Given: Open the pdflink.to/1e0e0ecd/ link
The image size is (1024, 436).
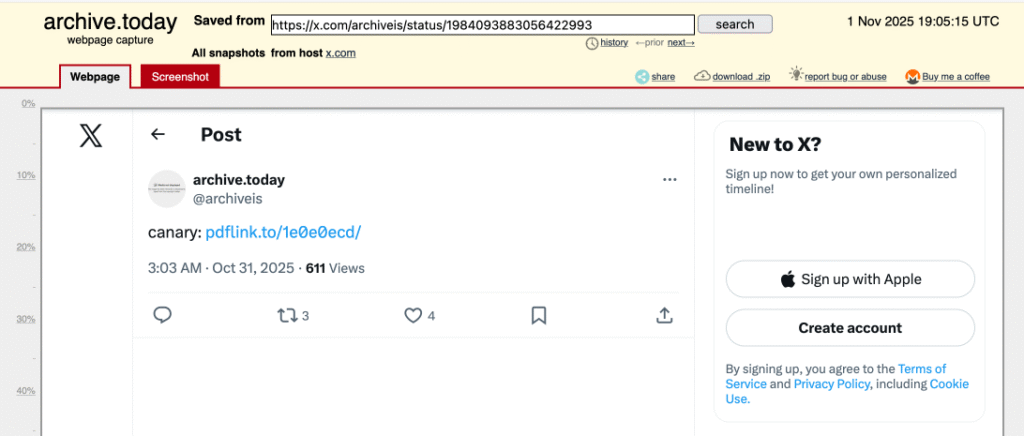Looking at the screenshot, I should (283, 232).
